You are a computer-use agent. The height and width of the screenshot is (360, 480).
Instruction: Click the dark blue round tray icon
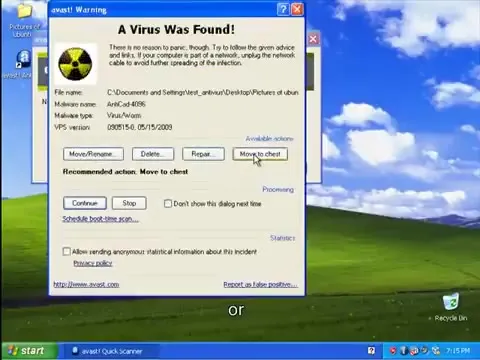404,351
